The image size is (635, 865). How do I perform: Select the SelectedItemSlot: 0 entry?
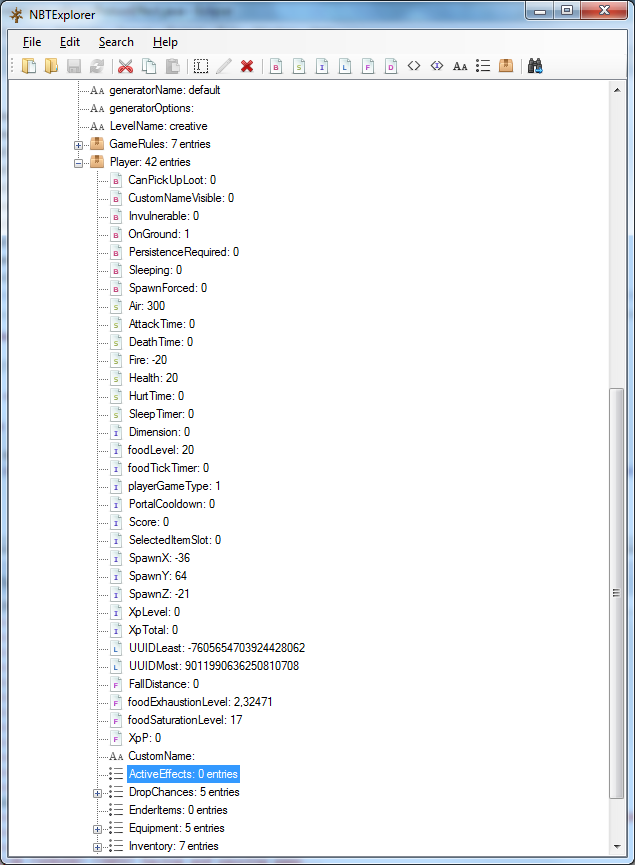(x=175, y=540)
